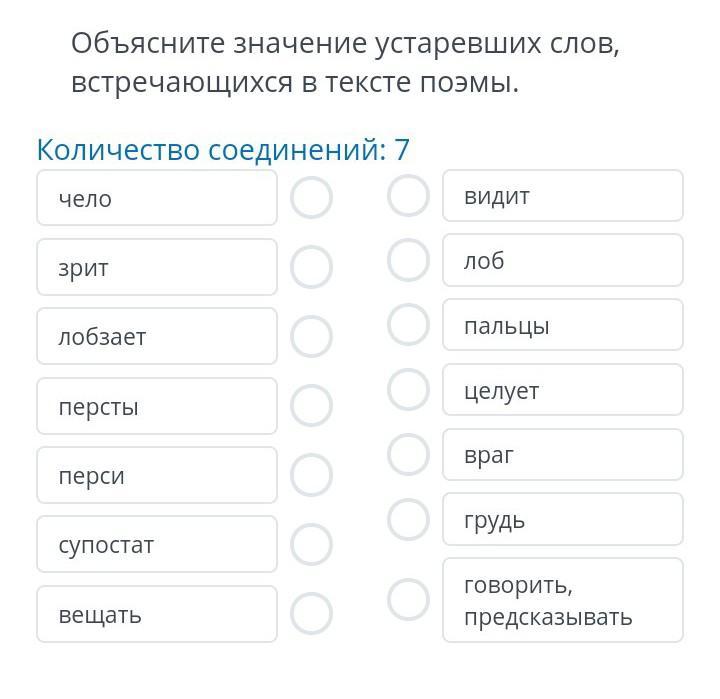The height and width of the screenshot is (699, 720).
Task: Select the connector circle next to «зрит»
Action: [311, 267]
